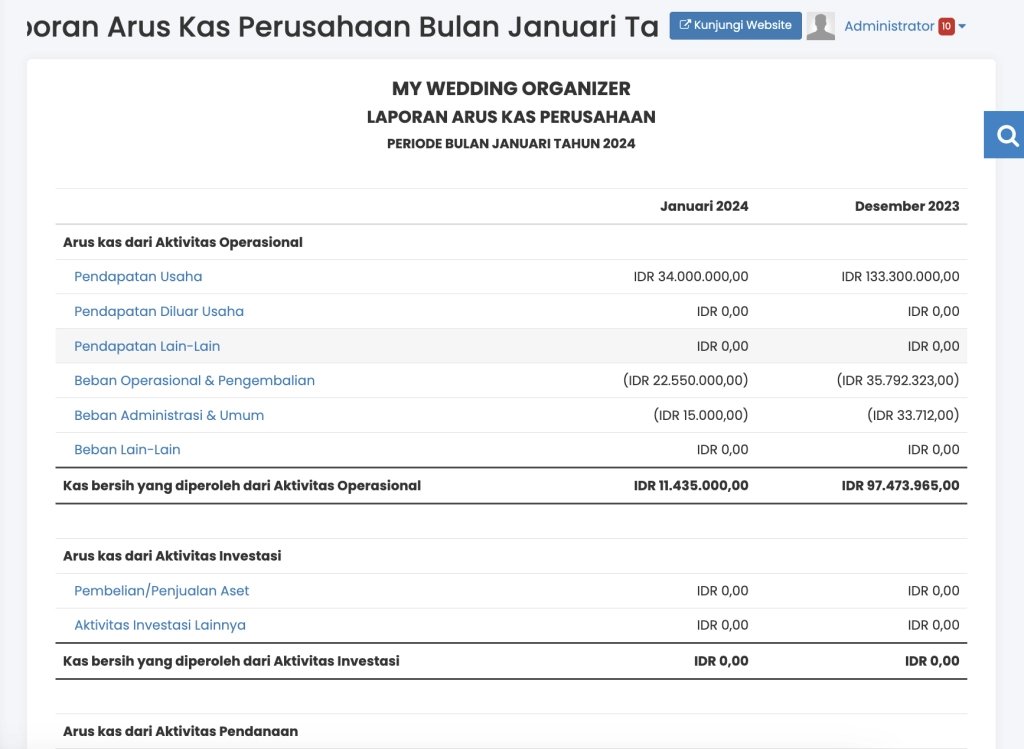Expand the Administrator account dropdown
The height and width of the screenshot is (749, 1024).
coord(961,25)
